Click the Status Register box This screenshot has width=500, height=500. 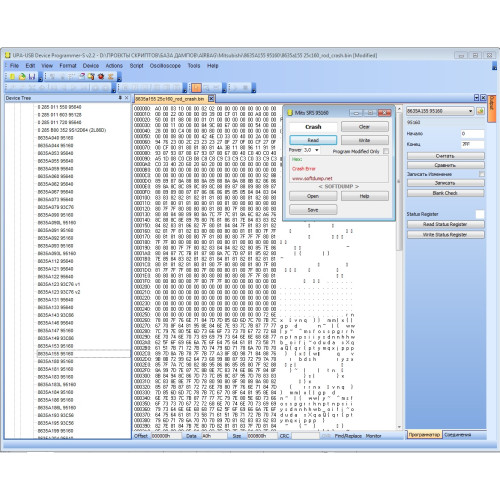pos(480,214)
